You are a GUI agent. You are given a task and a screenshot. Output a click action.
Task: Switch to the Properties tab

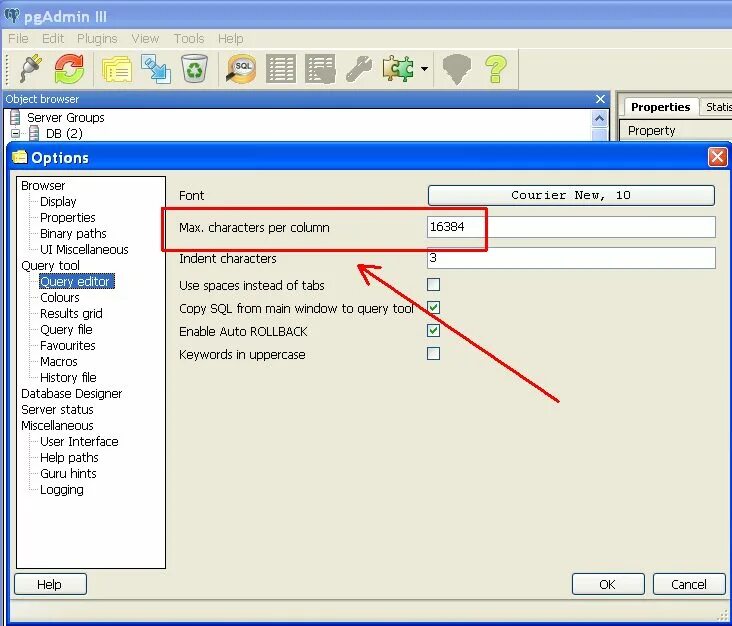[661, 107]
